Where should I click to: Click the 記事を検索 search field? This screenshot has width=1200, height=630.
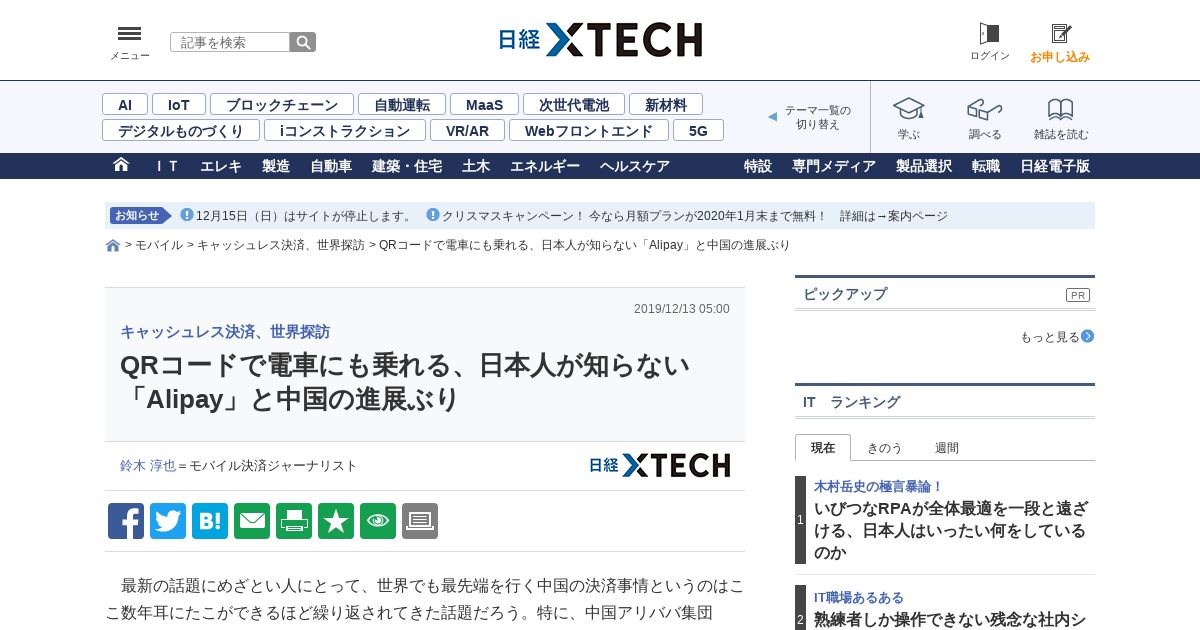click(230, 42)
